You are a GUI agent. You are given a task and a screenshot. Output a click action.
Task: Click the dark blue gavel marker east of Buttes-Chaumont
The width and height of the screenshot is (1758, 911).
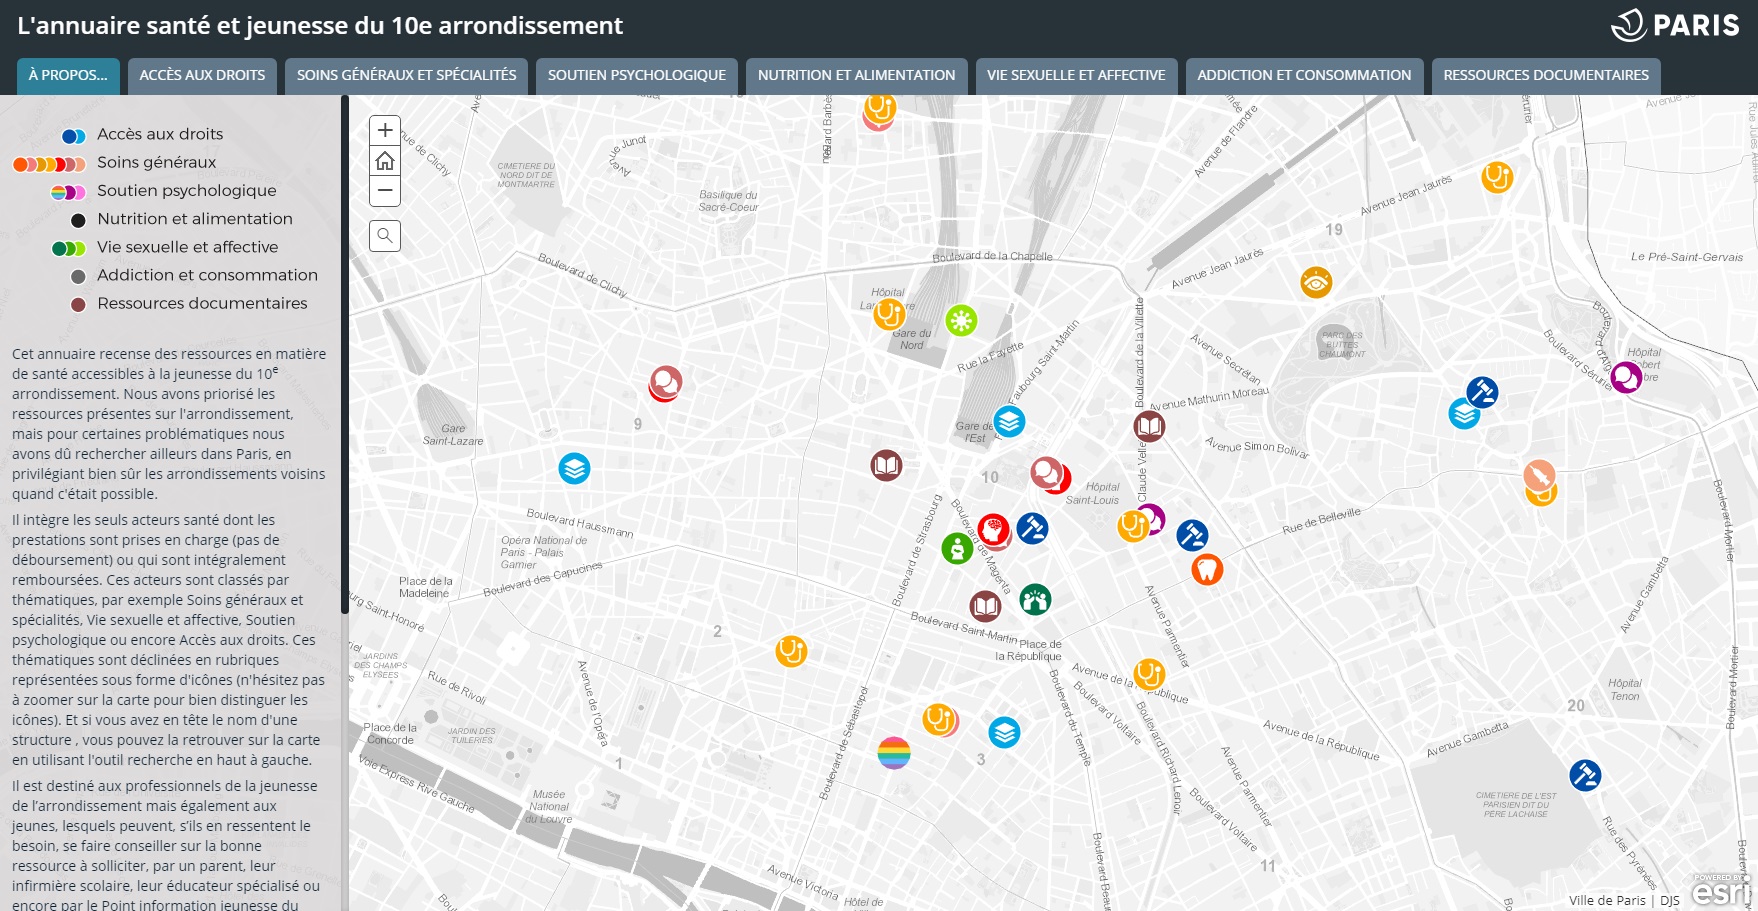pos(1482,391)
